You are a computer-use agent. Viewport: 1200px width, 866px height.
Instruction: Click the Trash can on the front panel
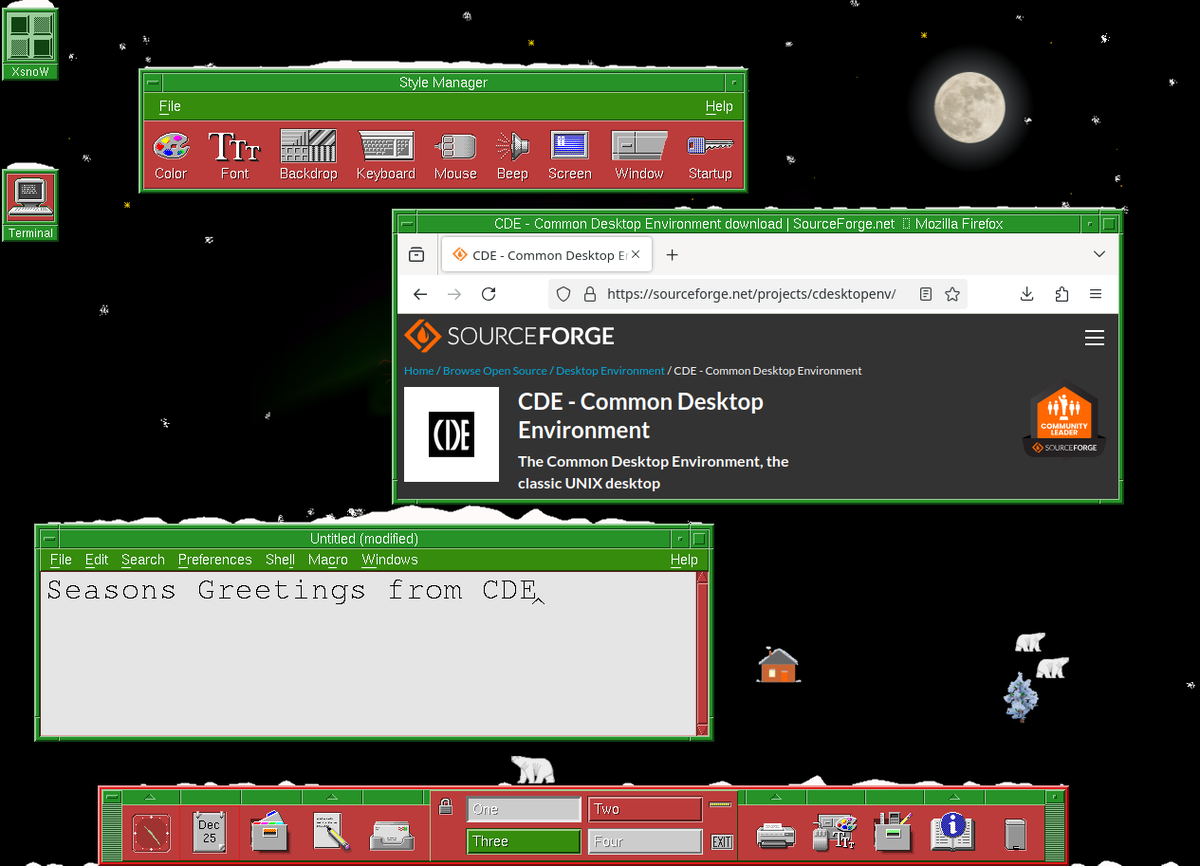(x=1016, y=834)
